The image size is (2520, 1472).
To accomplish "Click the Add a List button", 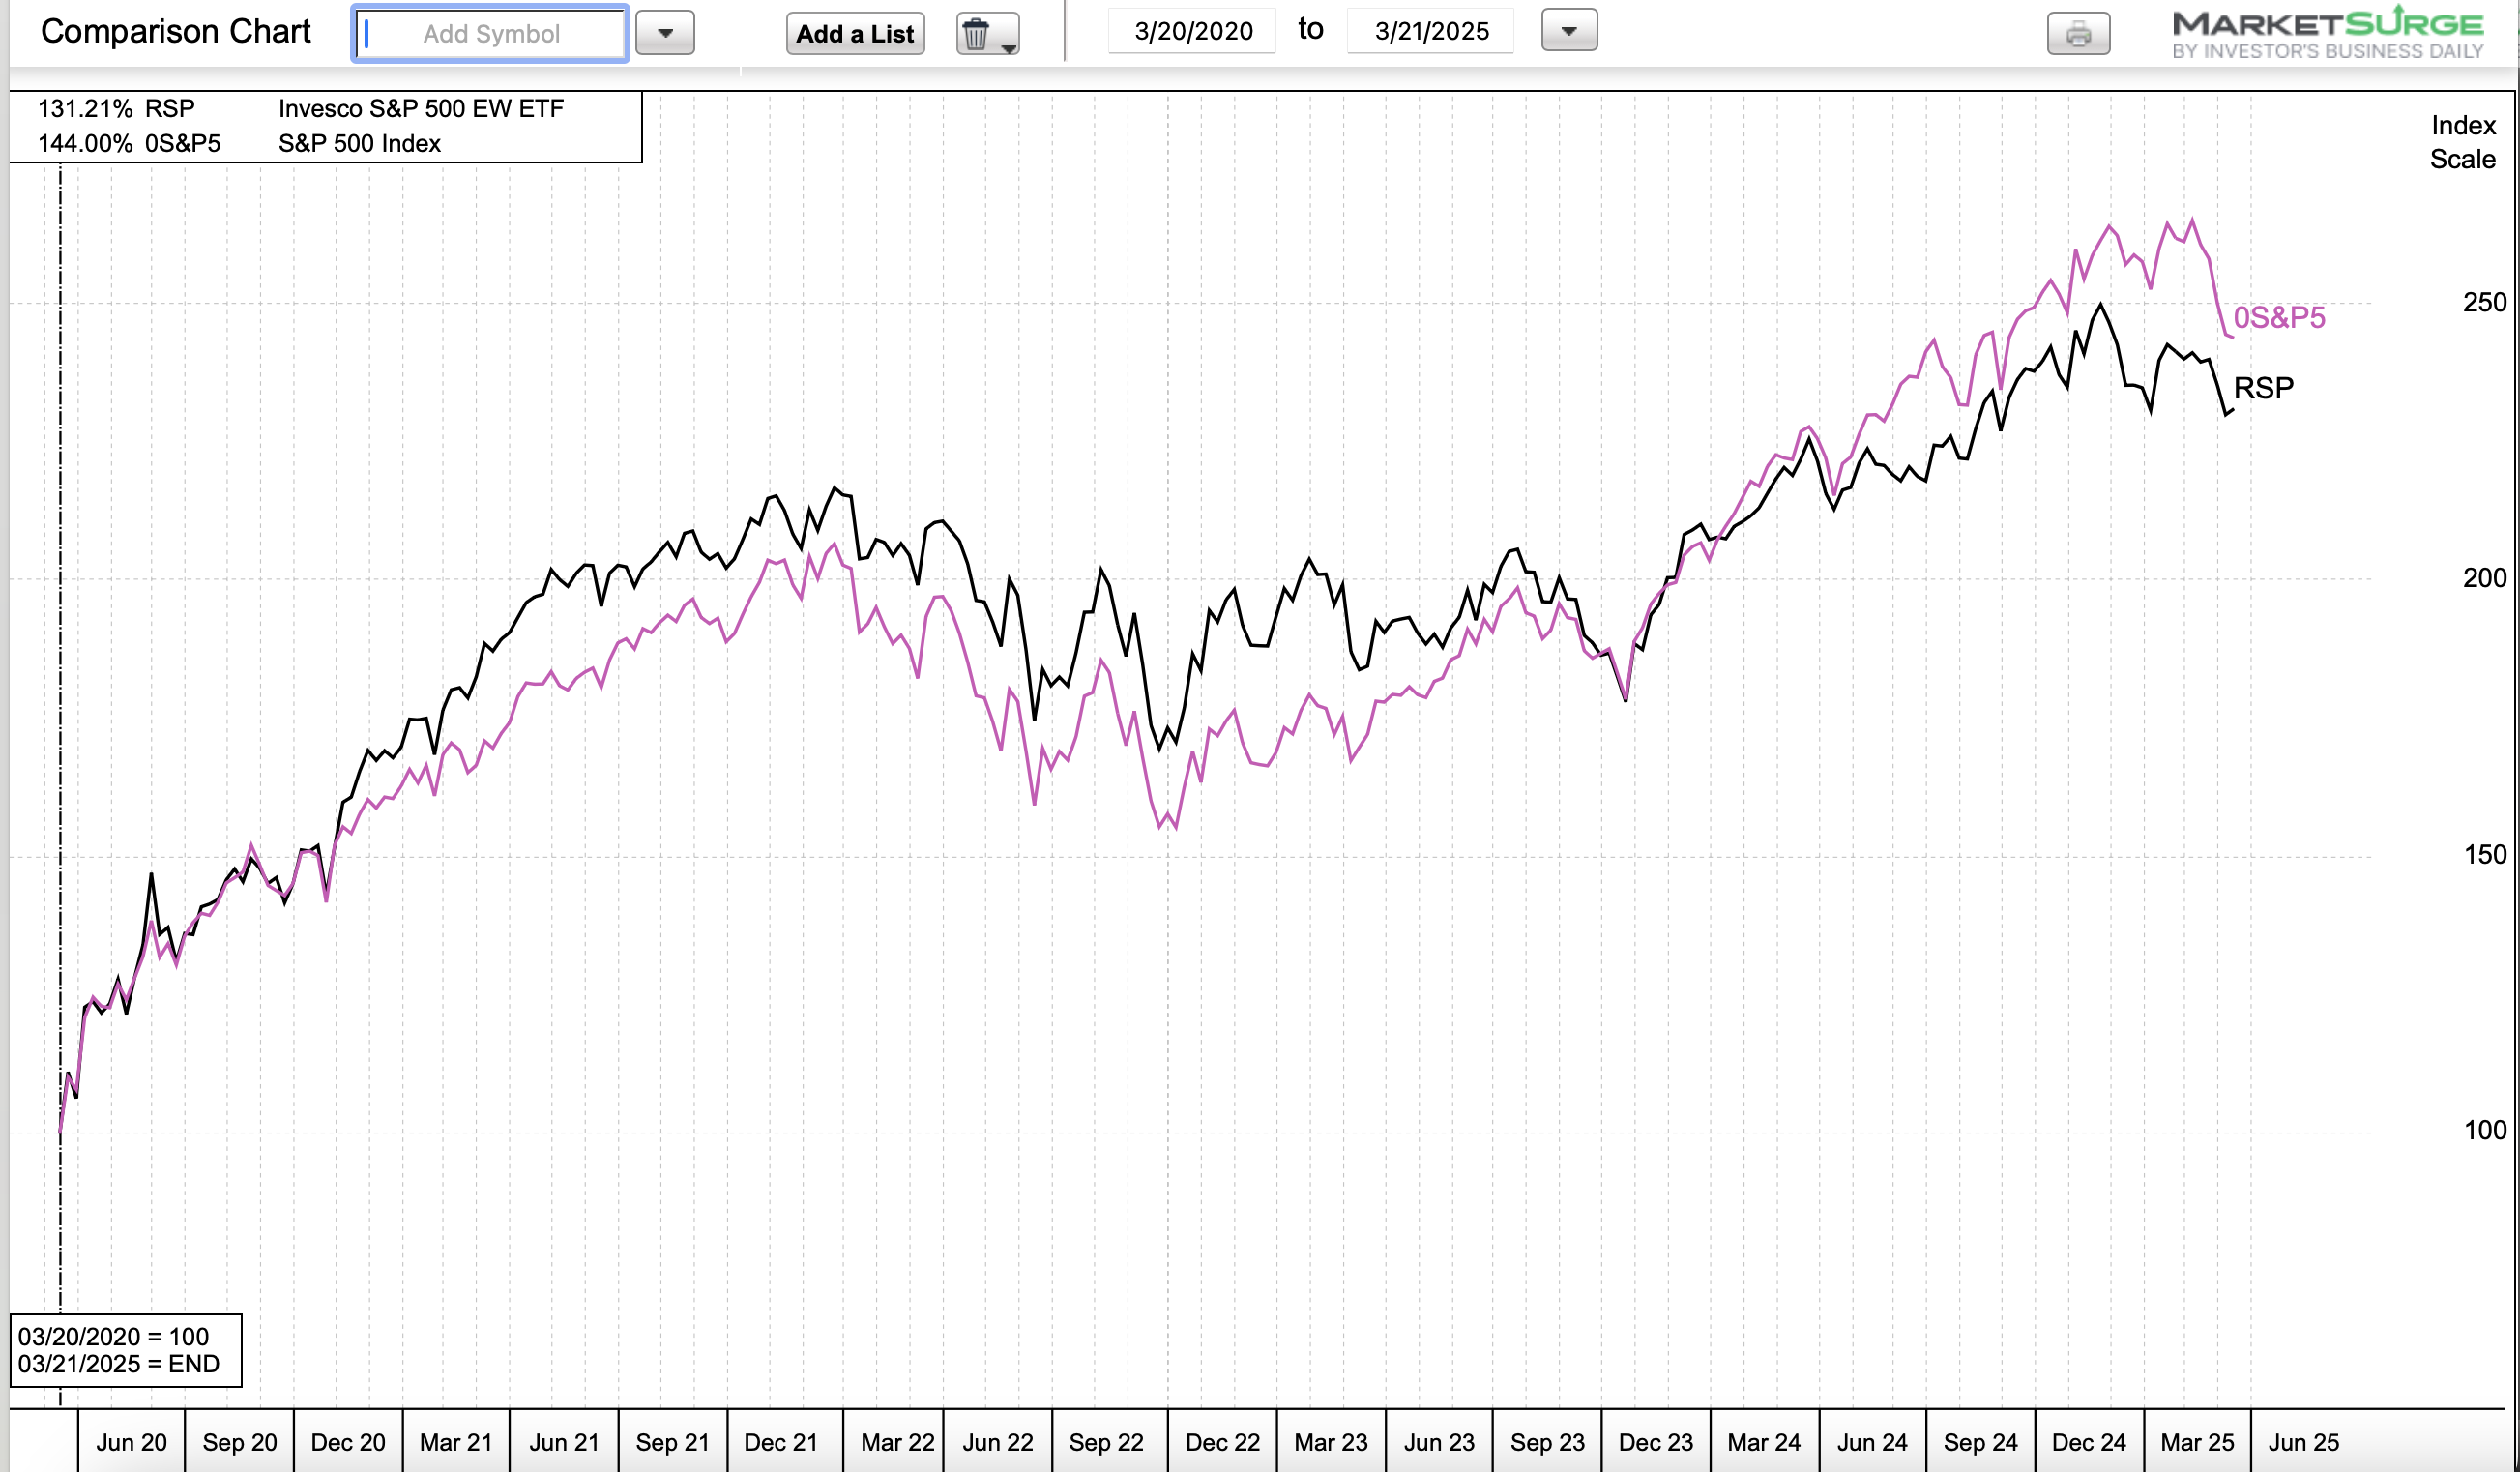I will pyautogui.click(x=855, y=34).
